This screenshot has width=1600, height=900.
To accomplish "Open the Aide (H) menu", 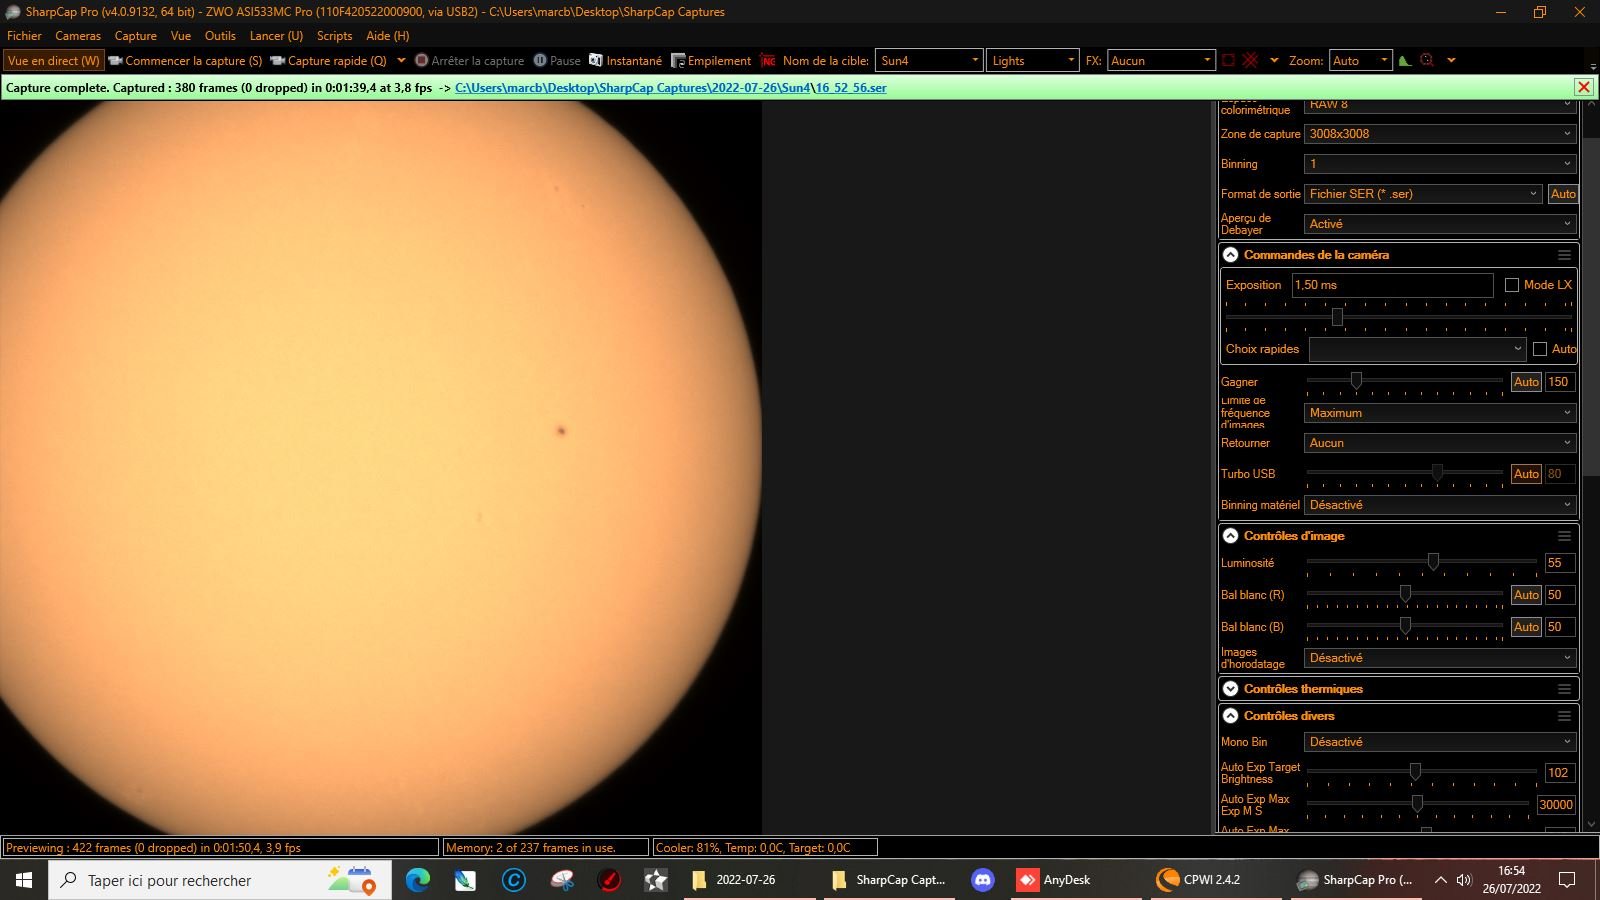I will click(x=388, y=36).
